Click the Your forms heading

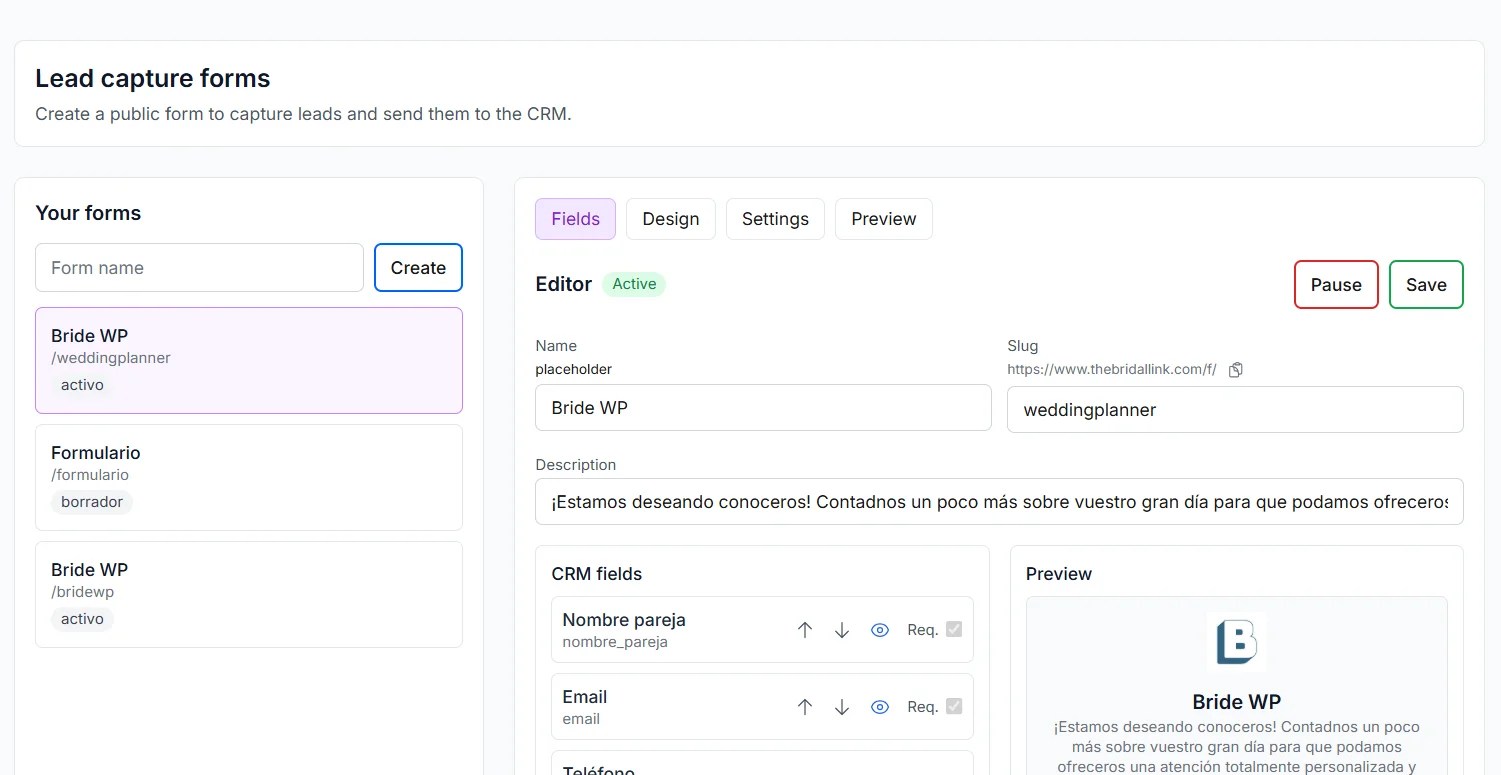(x=88, y=213)
